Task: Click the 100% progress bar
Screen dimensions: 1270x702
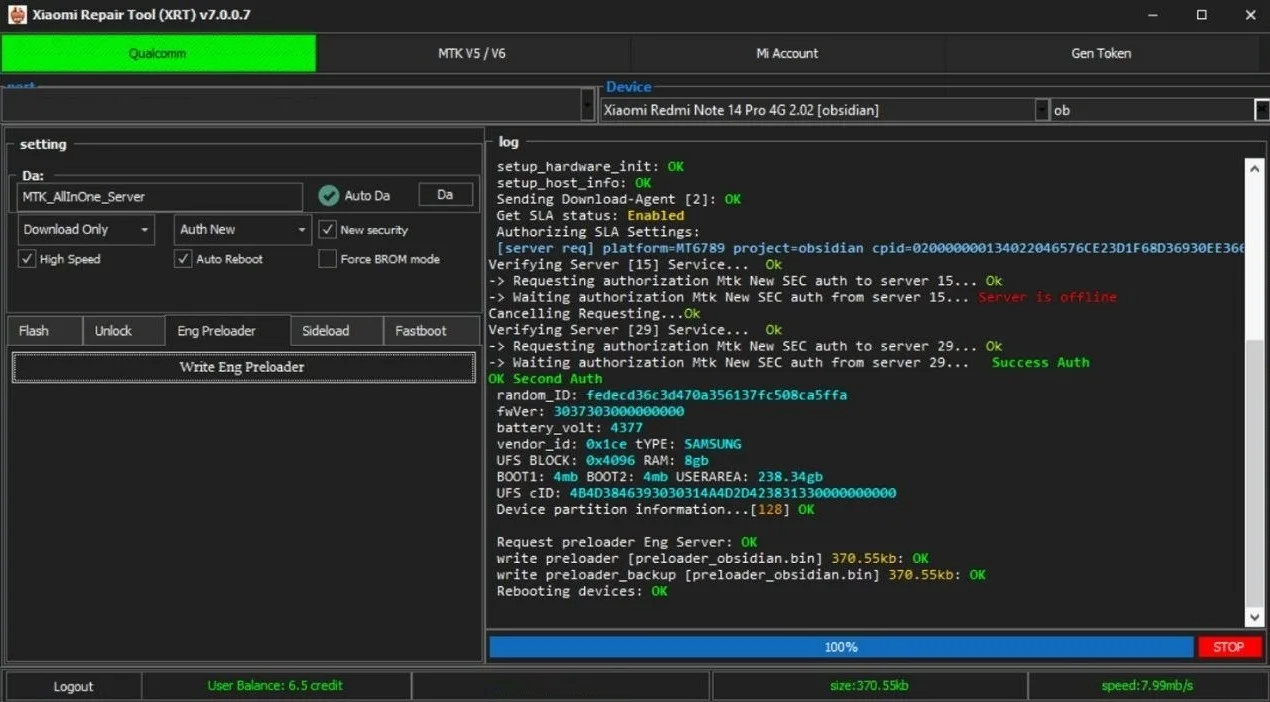Action: pos(841,647)
